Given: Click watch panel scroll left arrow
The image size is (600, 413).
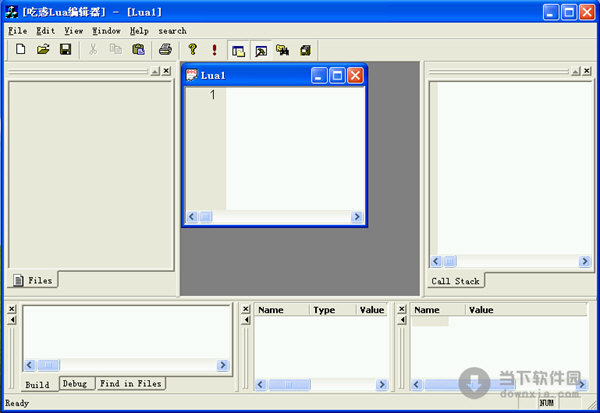Looking at the screenshot, I should tap(417, 384).
